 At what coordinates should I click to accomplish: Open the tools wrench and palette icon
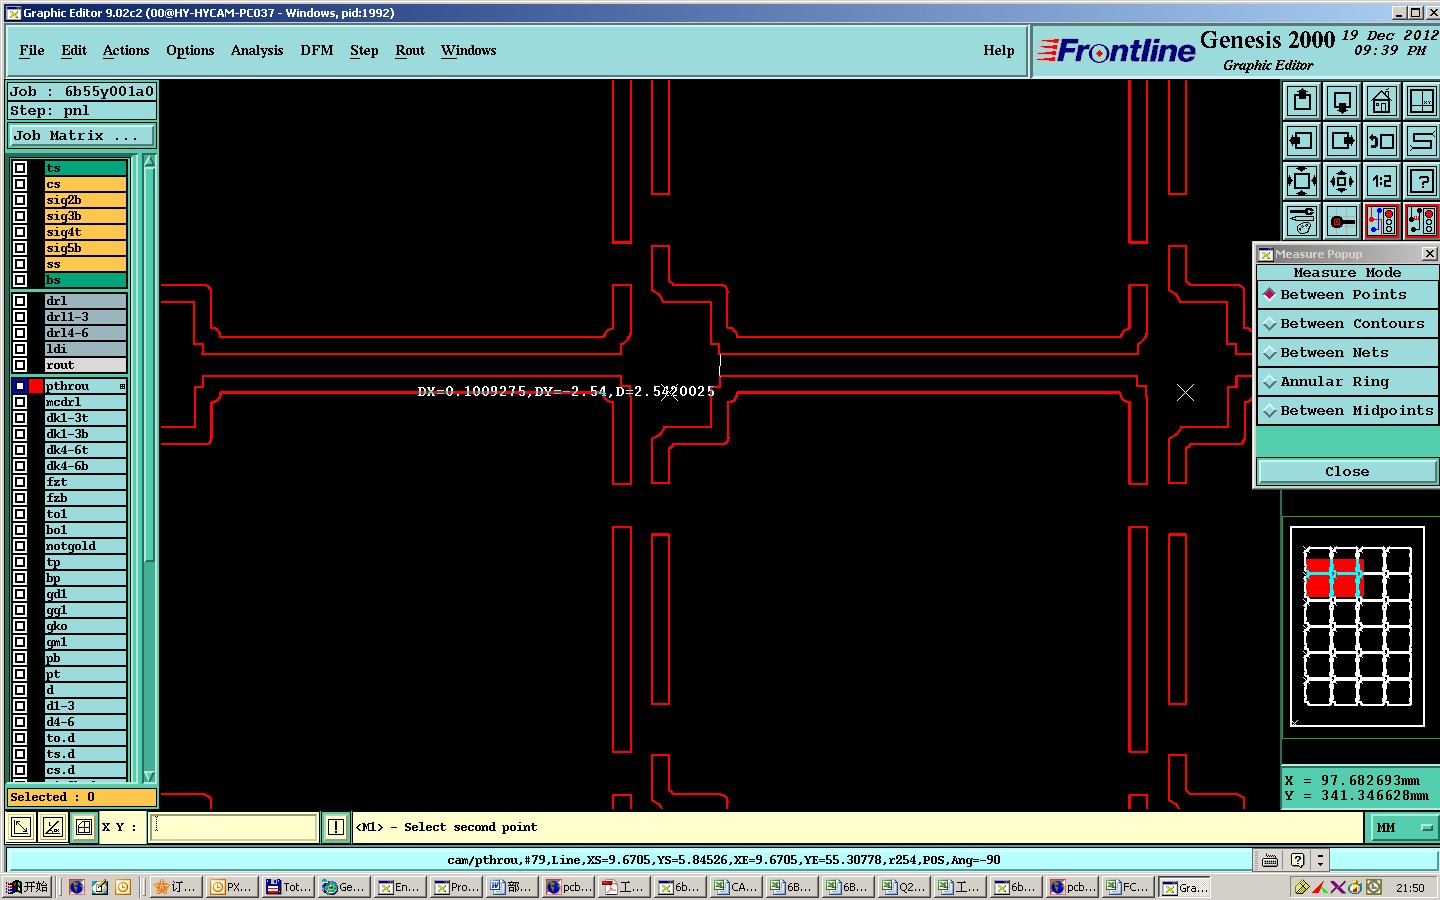coord(1302,221)
